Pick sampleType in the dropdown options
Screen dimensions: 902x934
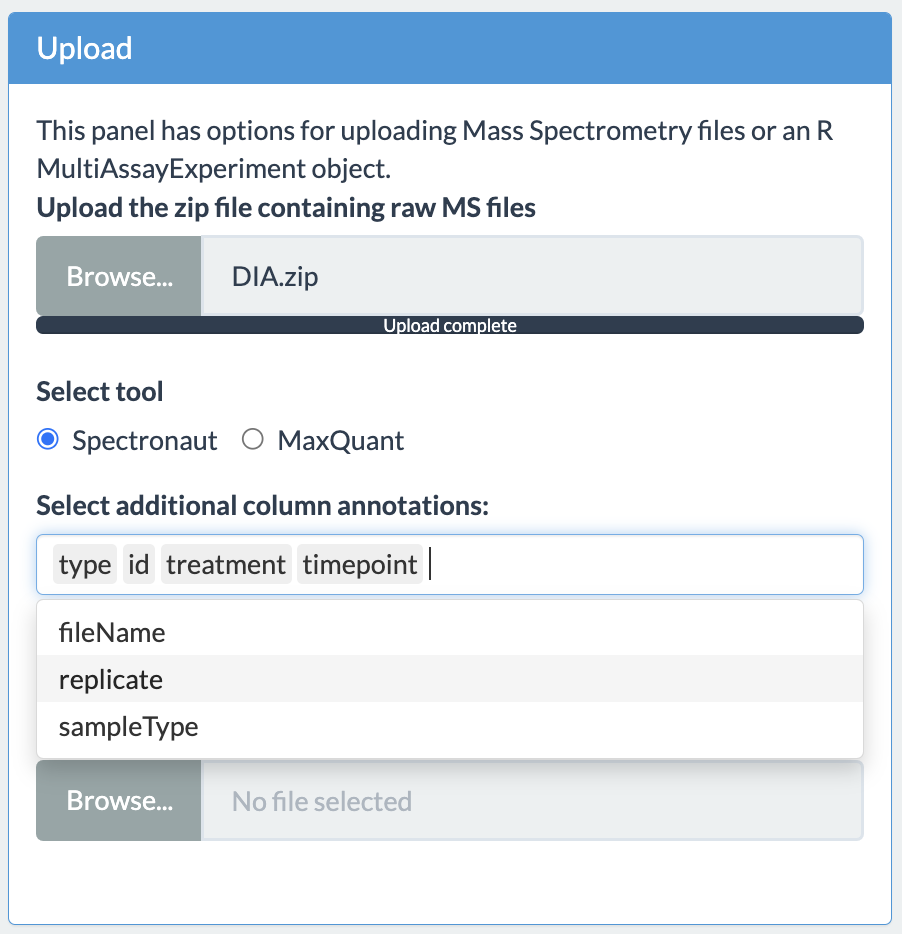(x=450, y=726)
